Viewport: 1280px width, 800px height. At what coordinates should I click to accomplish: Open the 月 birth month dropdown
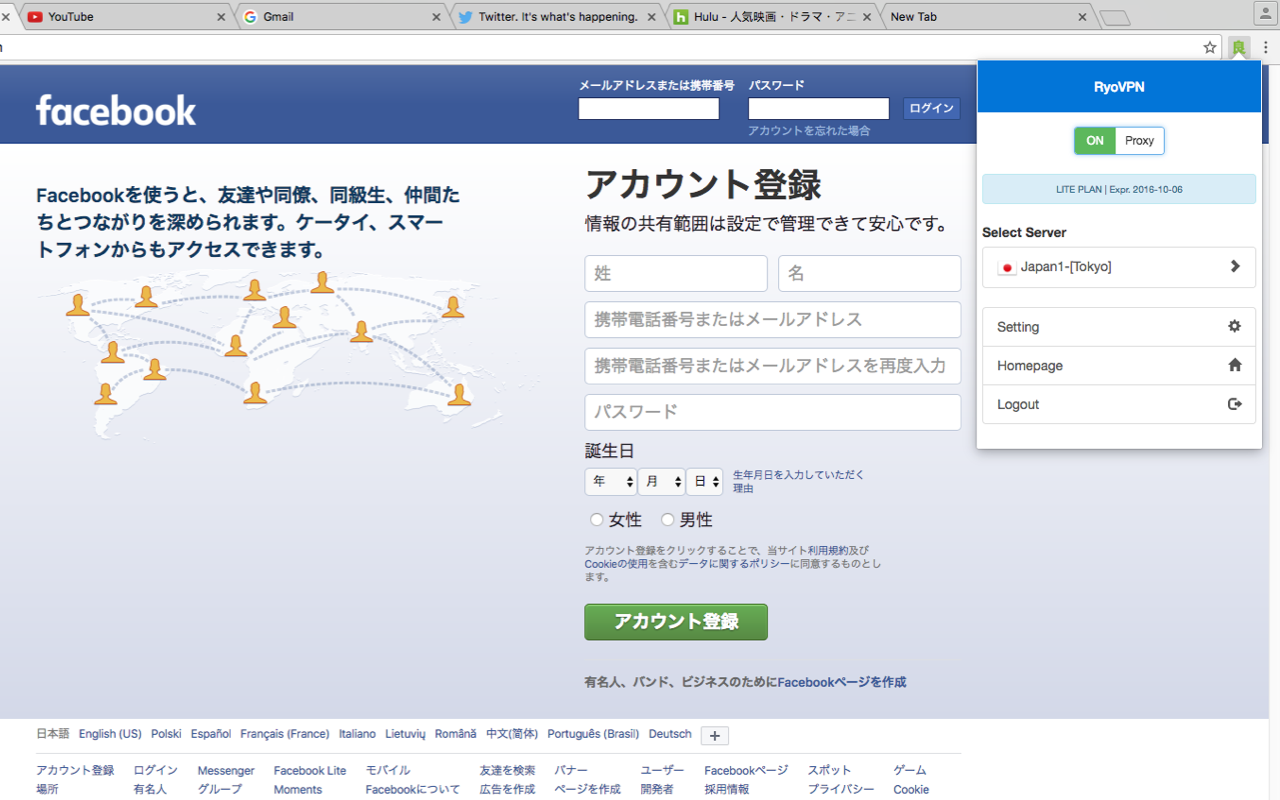click(x=661, y=481)
